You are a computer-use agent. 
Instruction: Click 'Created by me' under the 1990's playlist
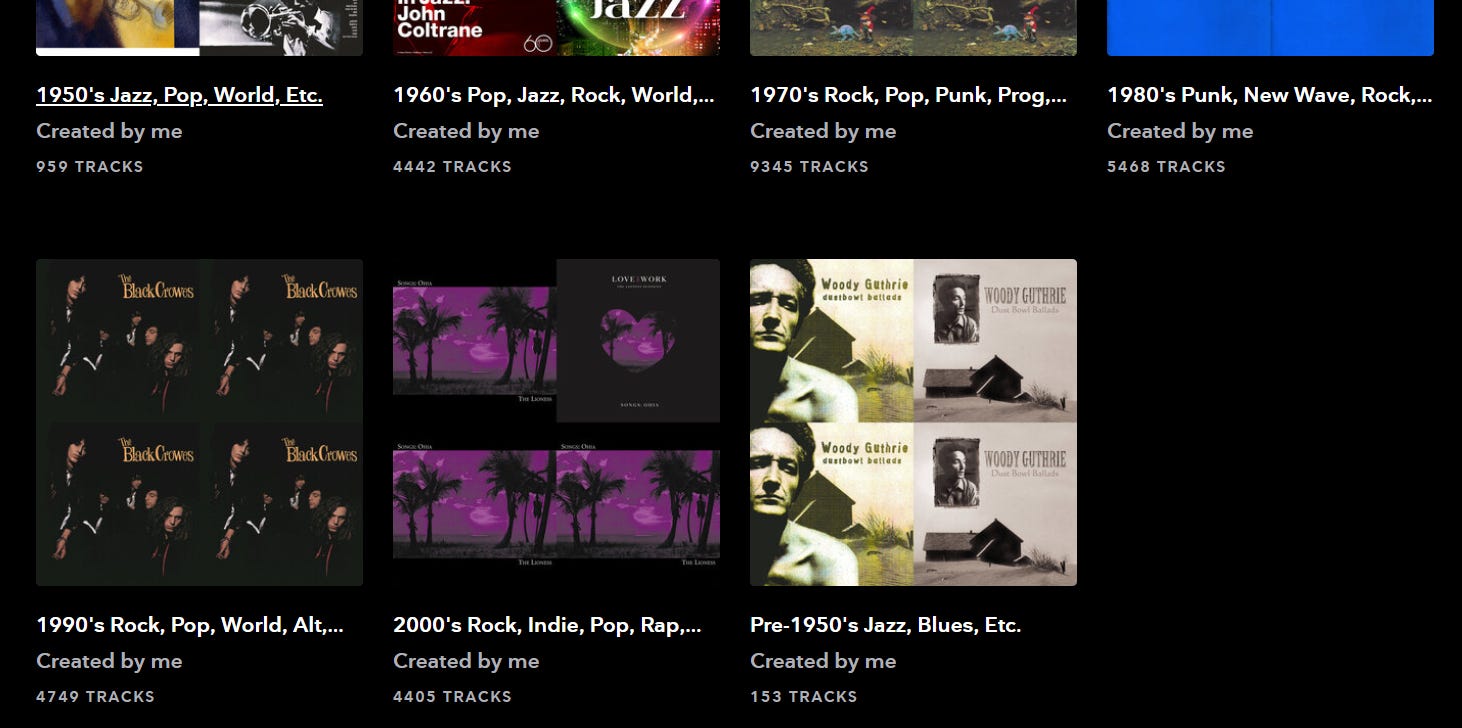coord(109,661)
